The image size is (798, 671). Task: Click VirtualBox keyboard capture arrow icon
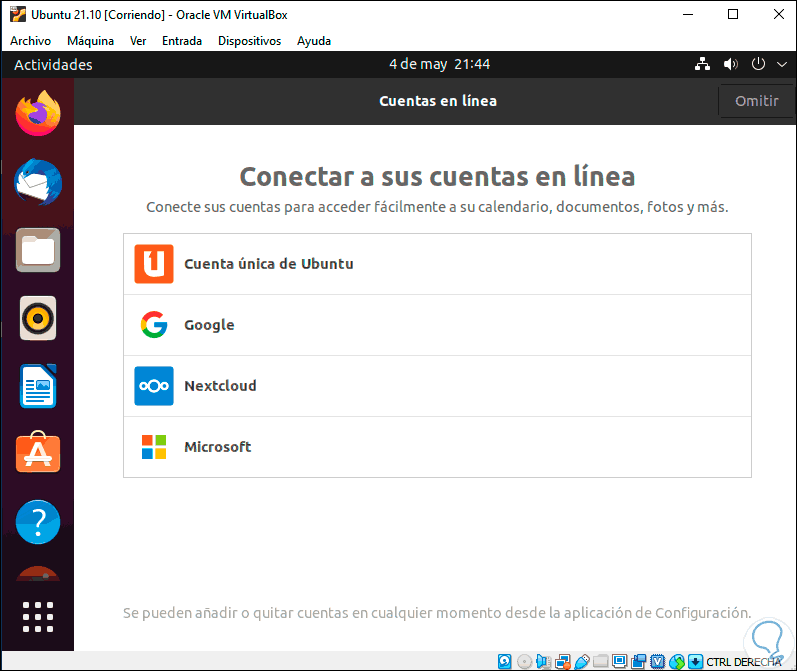[x=695, y=661]
